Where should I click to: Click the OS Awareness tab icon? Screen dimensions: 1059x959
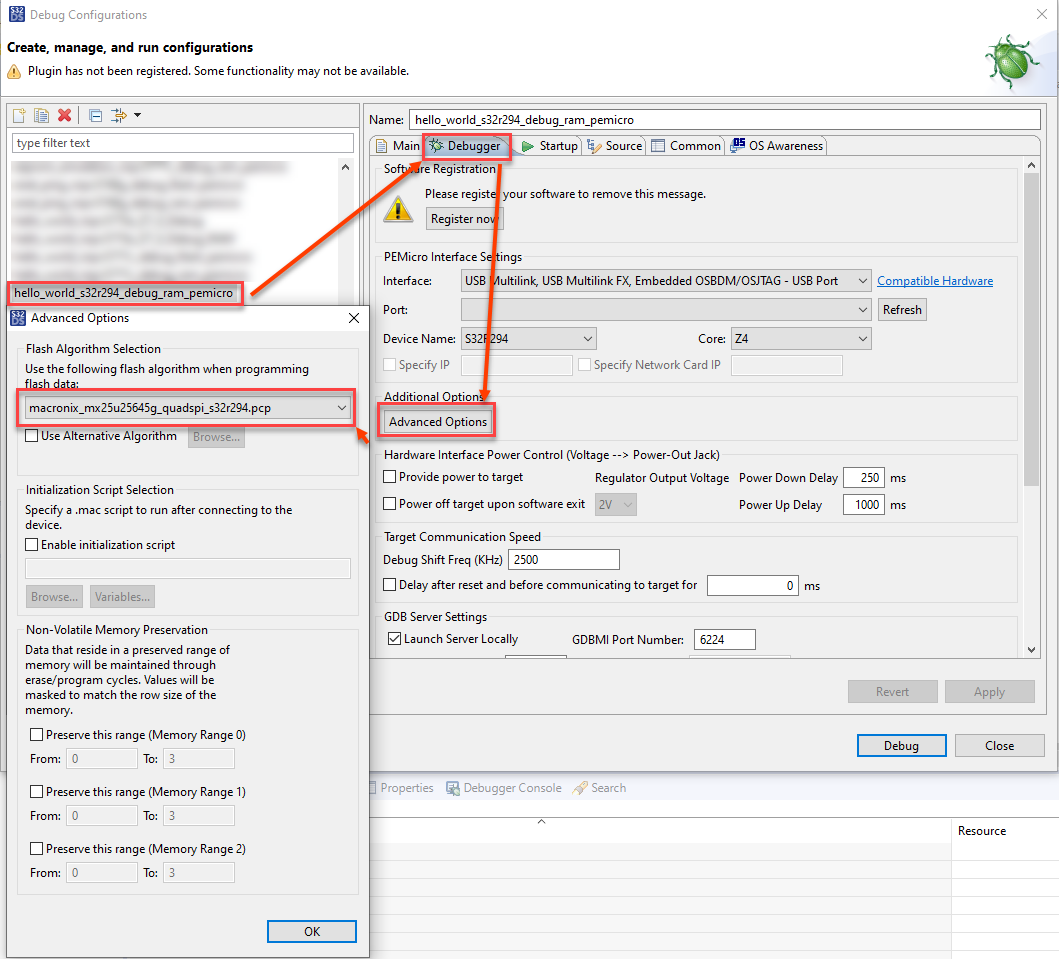pyautogui.click(x=738, y=145)
